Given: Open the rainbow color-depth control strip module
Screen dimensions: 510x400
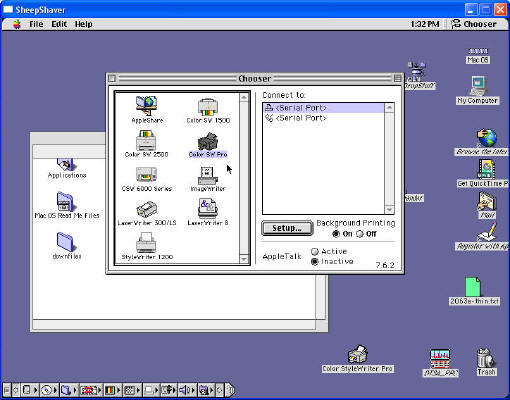Looking at the screenshot, I should click(x=113, y=390).
